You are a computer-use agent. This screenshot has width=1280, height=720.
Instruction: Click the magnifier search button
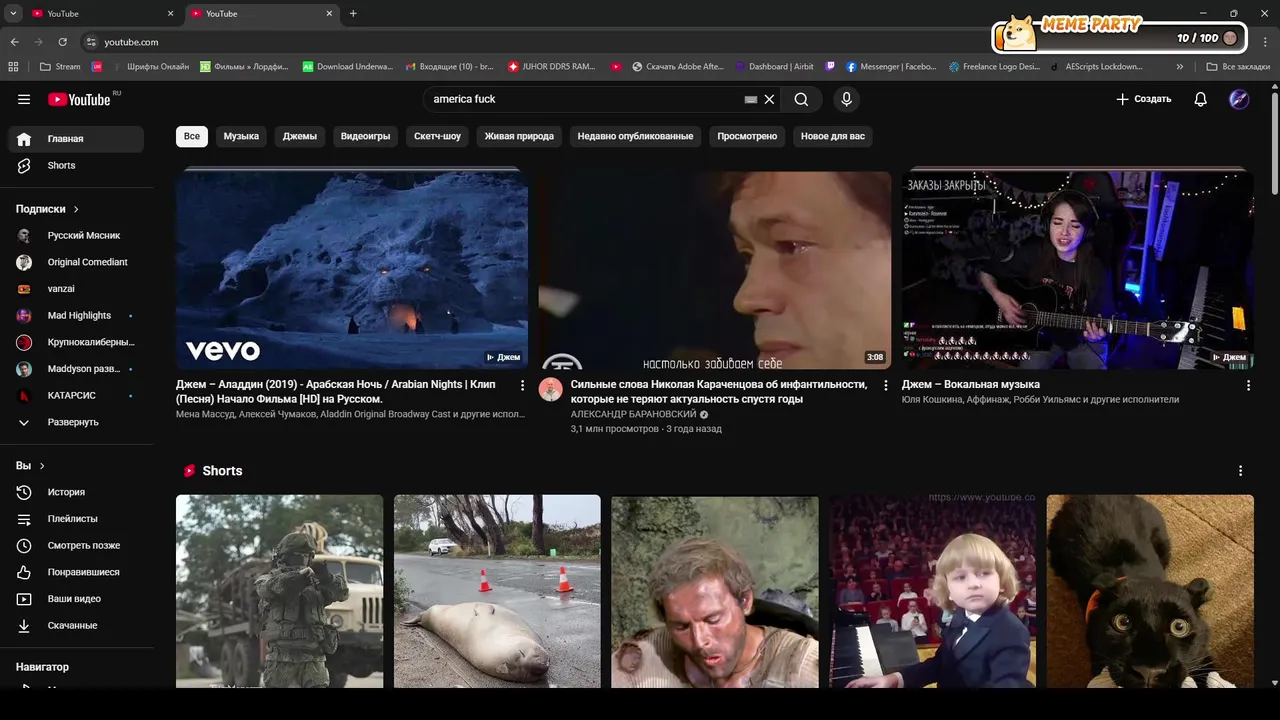click(801, 99)
